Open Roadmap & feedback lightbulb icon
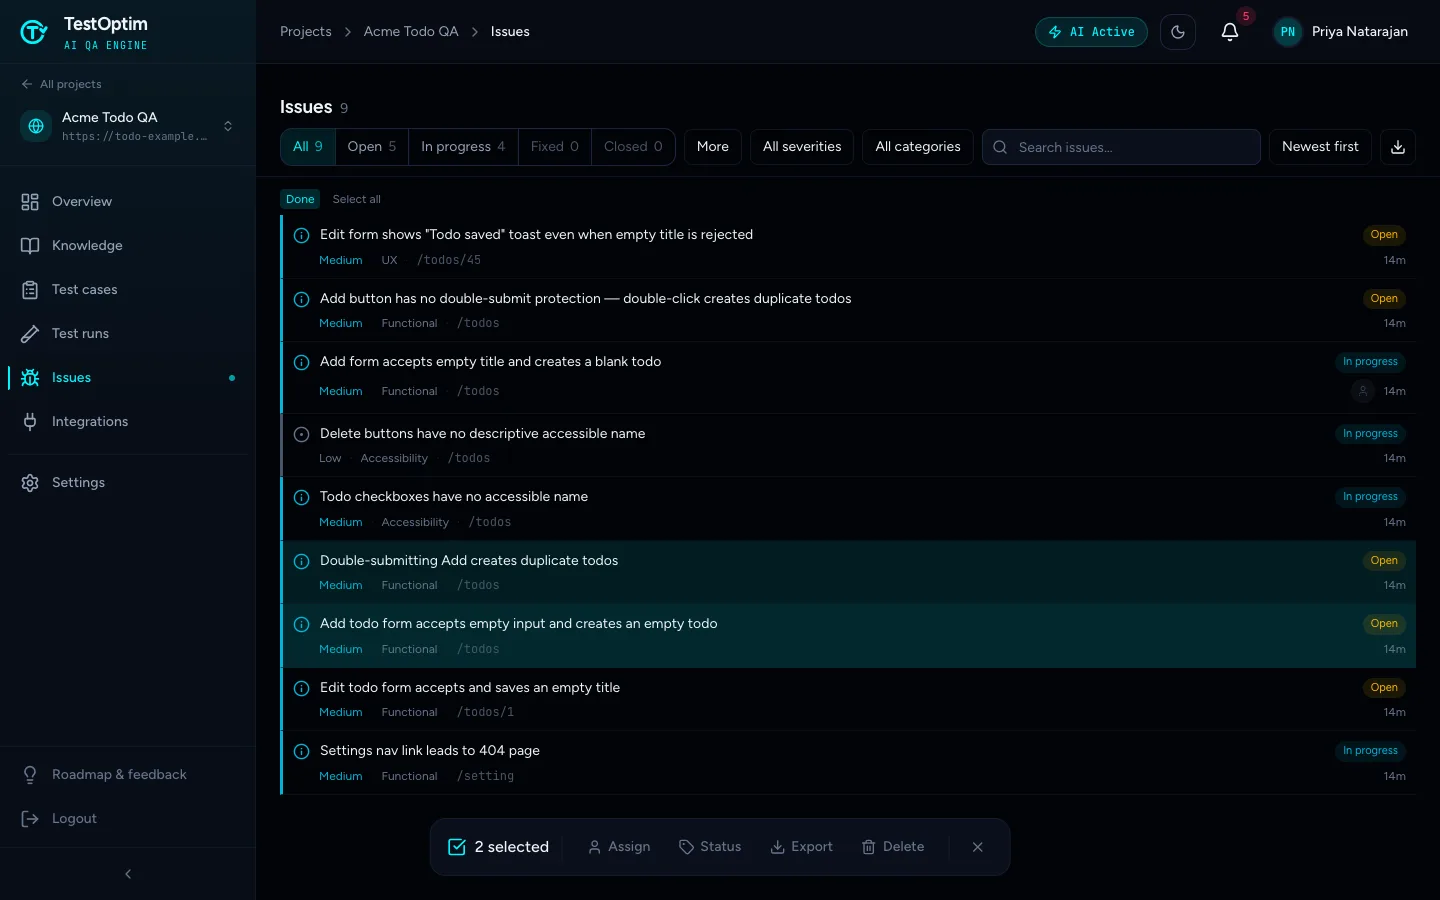 [x=30, y=775]
